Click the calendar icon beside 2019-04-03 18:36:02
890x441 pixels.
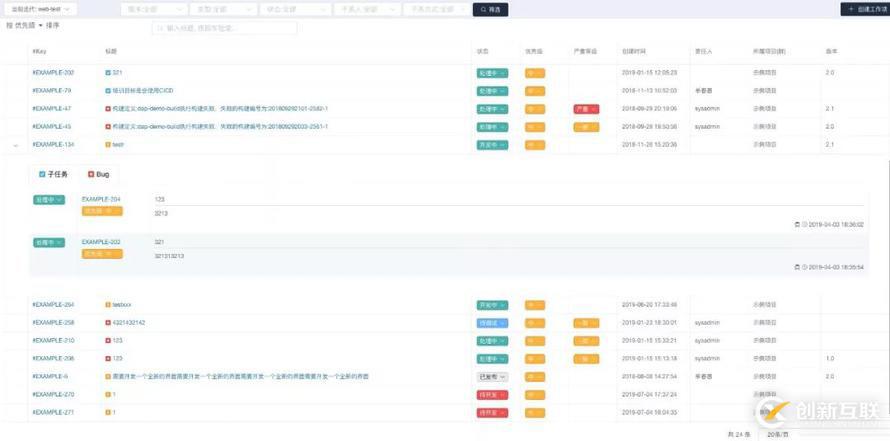point(797,225)
